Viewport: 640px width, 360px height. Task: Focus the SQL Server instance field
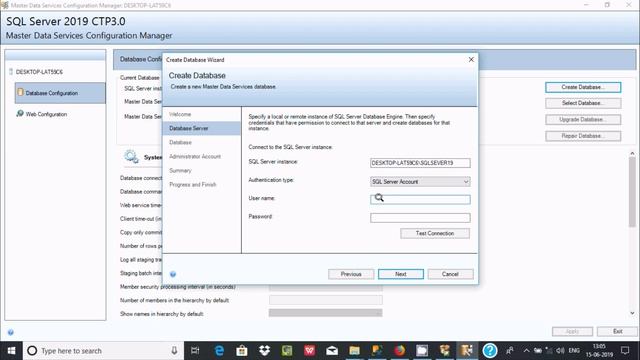point(420,163)
